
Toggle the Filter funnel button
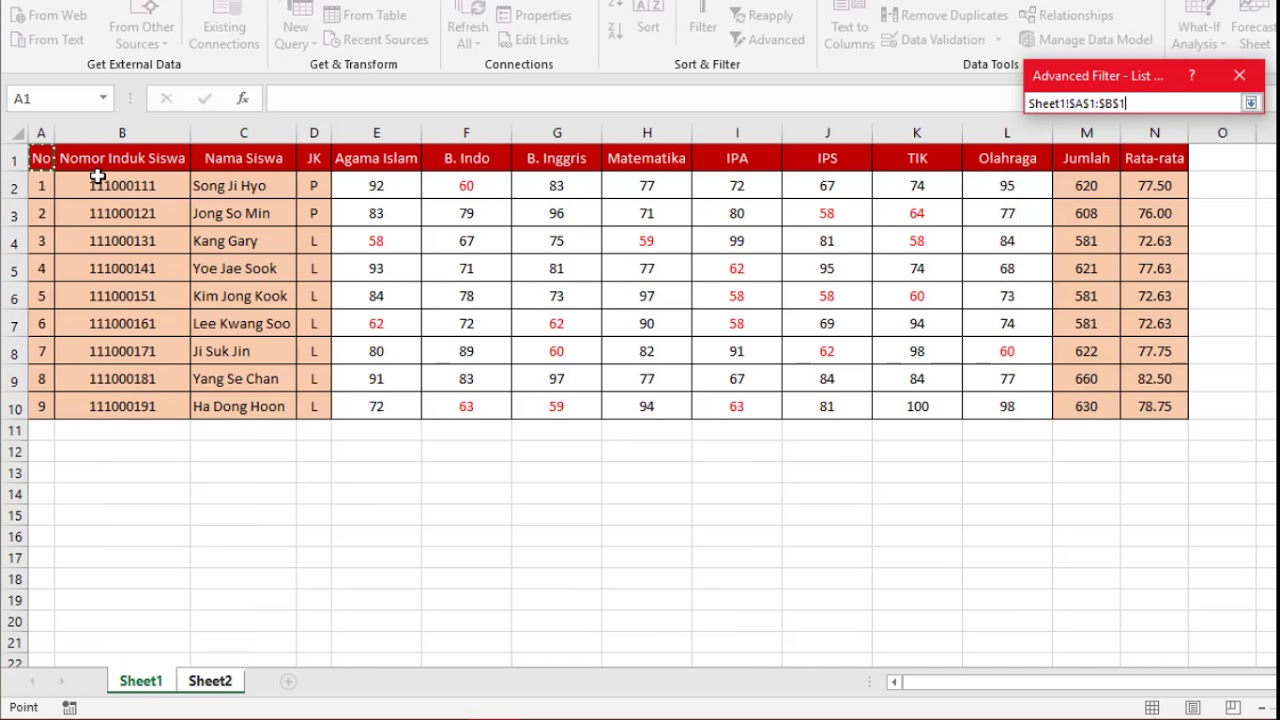click(x=703, y=18)
